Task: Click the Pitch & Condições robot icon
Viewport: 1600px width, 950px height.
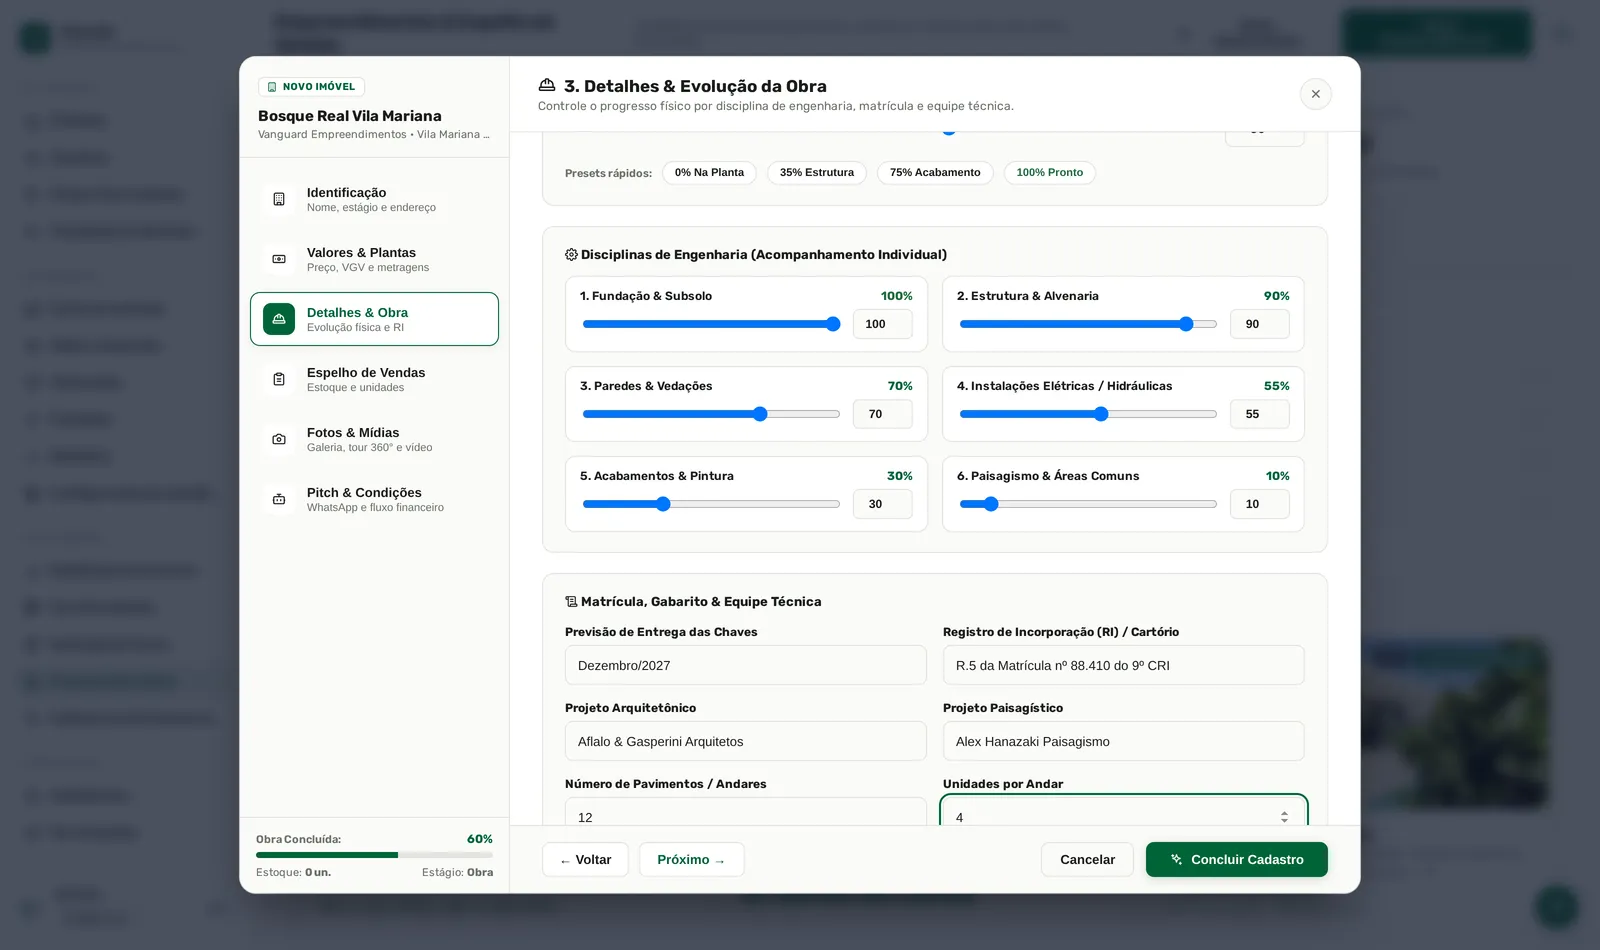Action: pyautogui.click(x=279, y=499)
